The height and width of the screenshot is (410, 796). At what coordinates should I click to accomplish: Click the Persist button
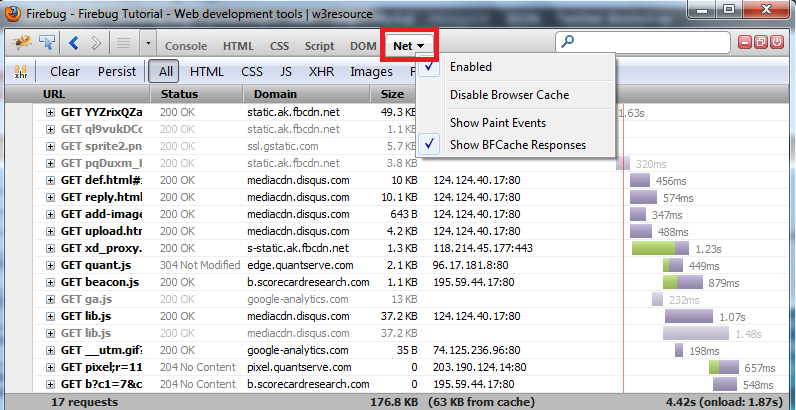(117, 72)
